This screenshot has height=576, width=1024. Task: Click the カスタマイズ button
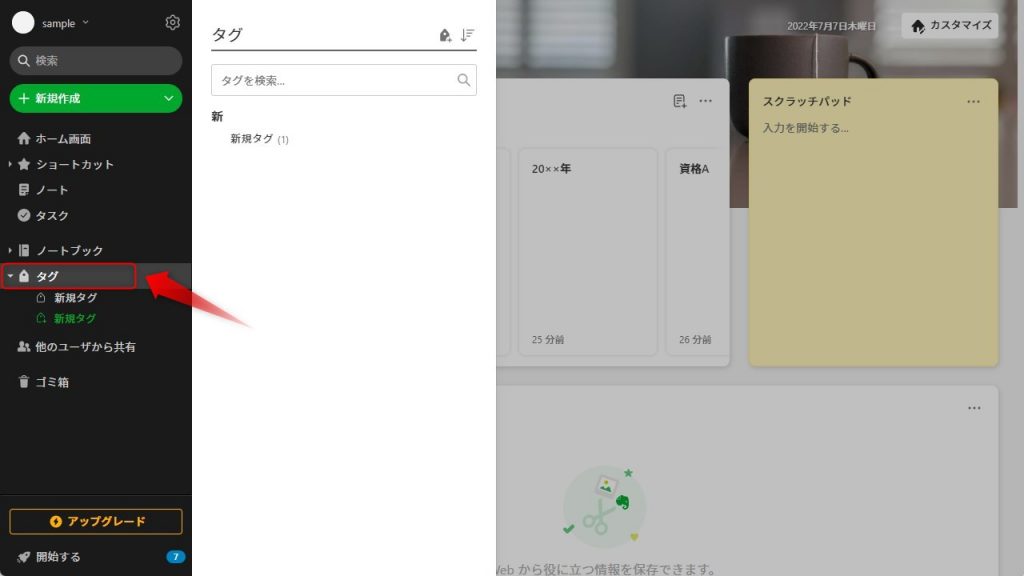click(x=950, y=25)
